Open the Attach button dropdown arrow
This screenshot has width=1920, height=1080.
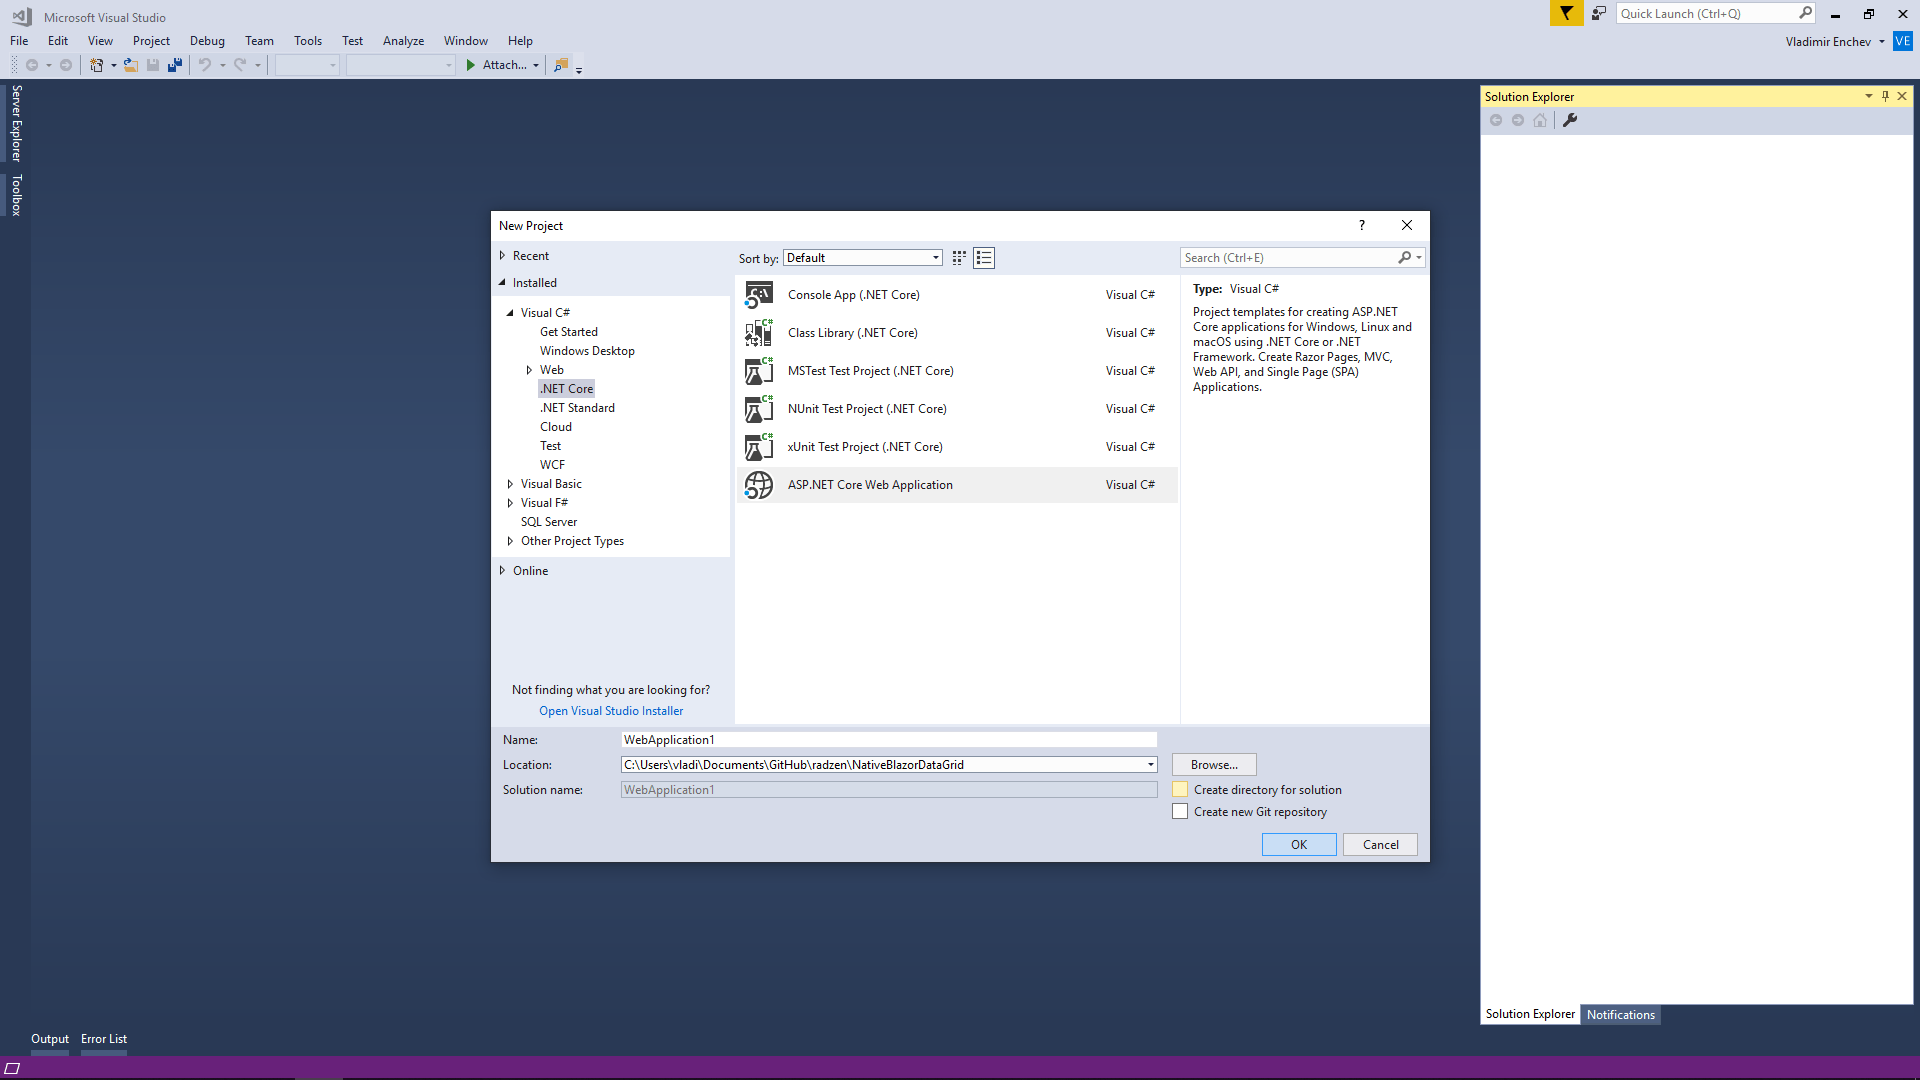(x=536, y=66)
